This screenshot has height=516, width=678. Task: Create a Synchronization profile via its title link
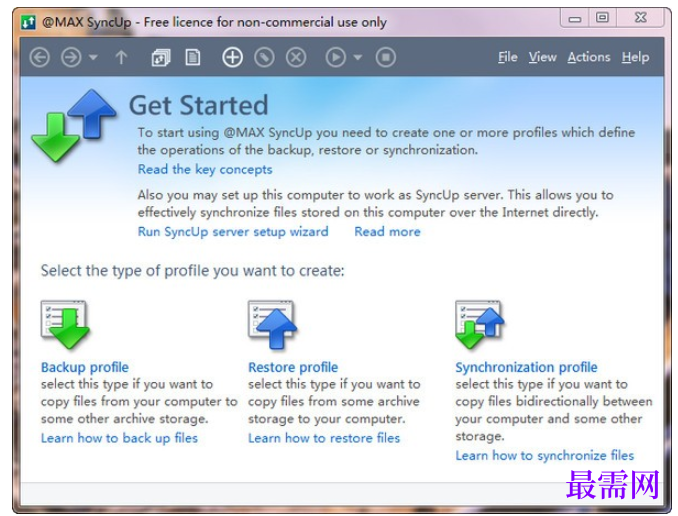click(526, 367)
